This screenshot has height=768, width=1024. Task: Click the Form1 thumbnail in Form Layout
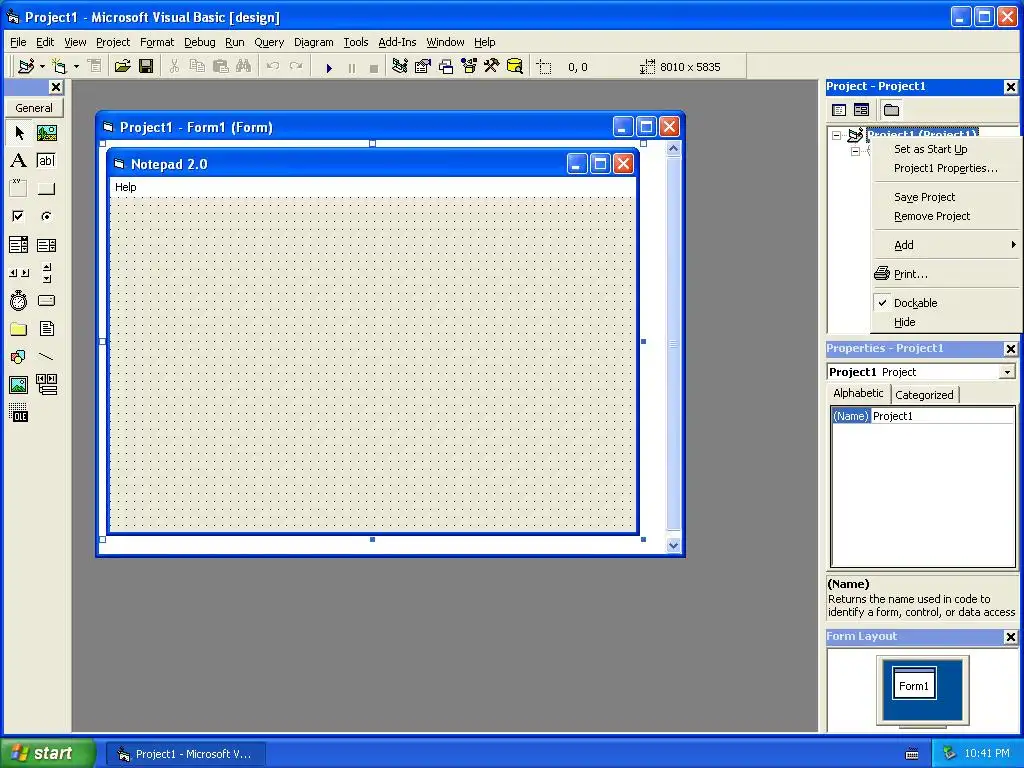point(914,684)
